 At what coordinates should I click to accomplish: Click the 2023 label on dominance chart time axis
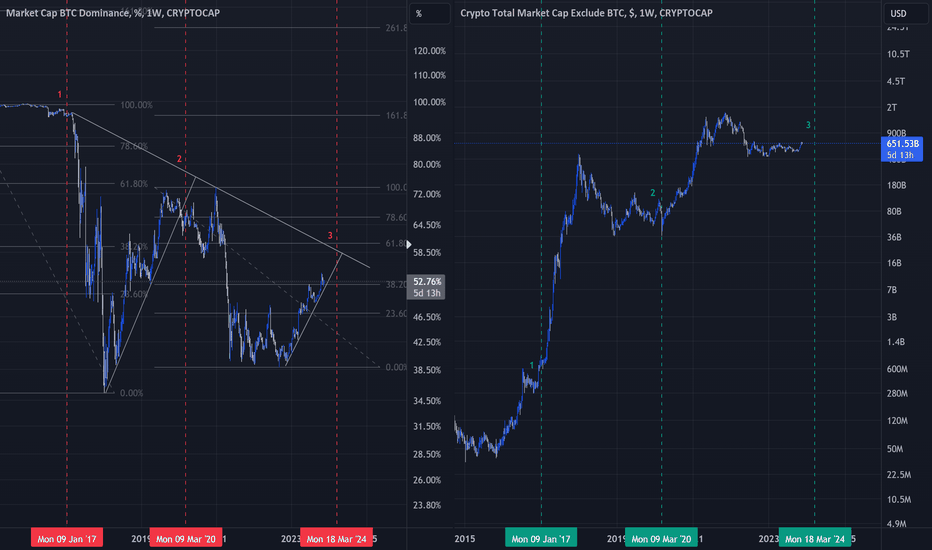pos(291,539)
